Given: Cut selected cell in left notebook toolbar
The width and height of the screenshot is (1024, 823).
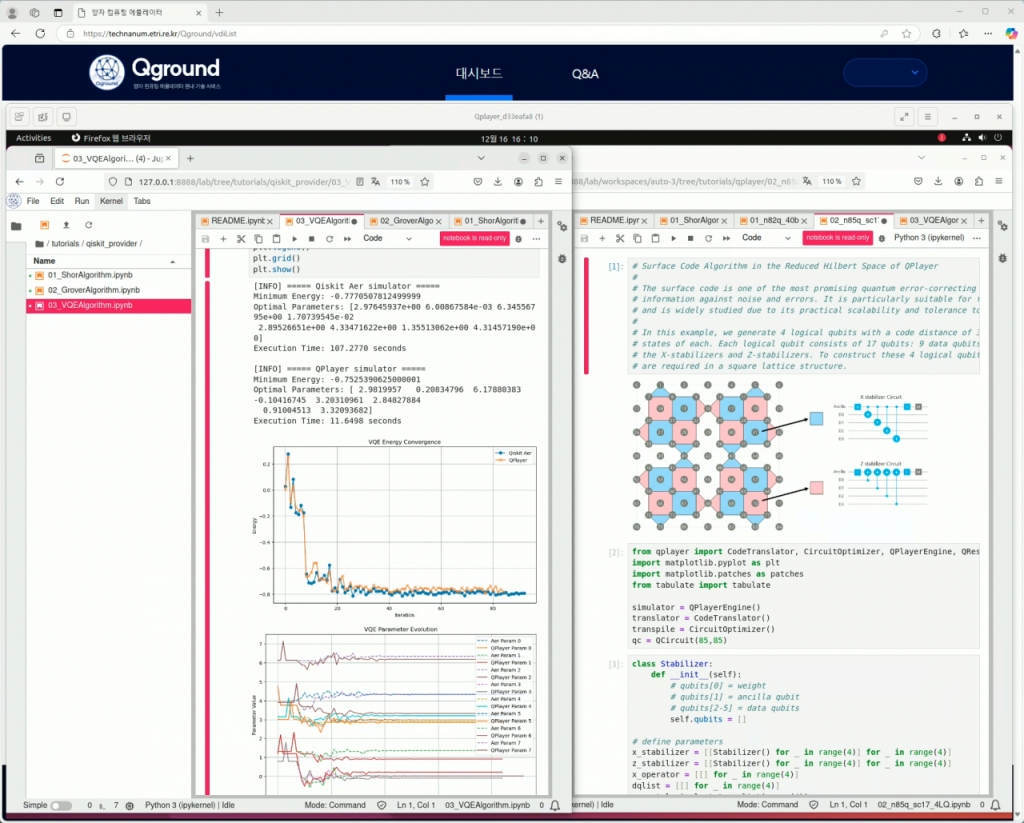Looking at the screenshot, I should [x=241, y=239].
